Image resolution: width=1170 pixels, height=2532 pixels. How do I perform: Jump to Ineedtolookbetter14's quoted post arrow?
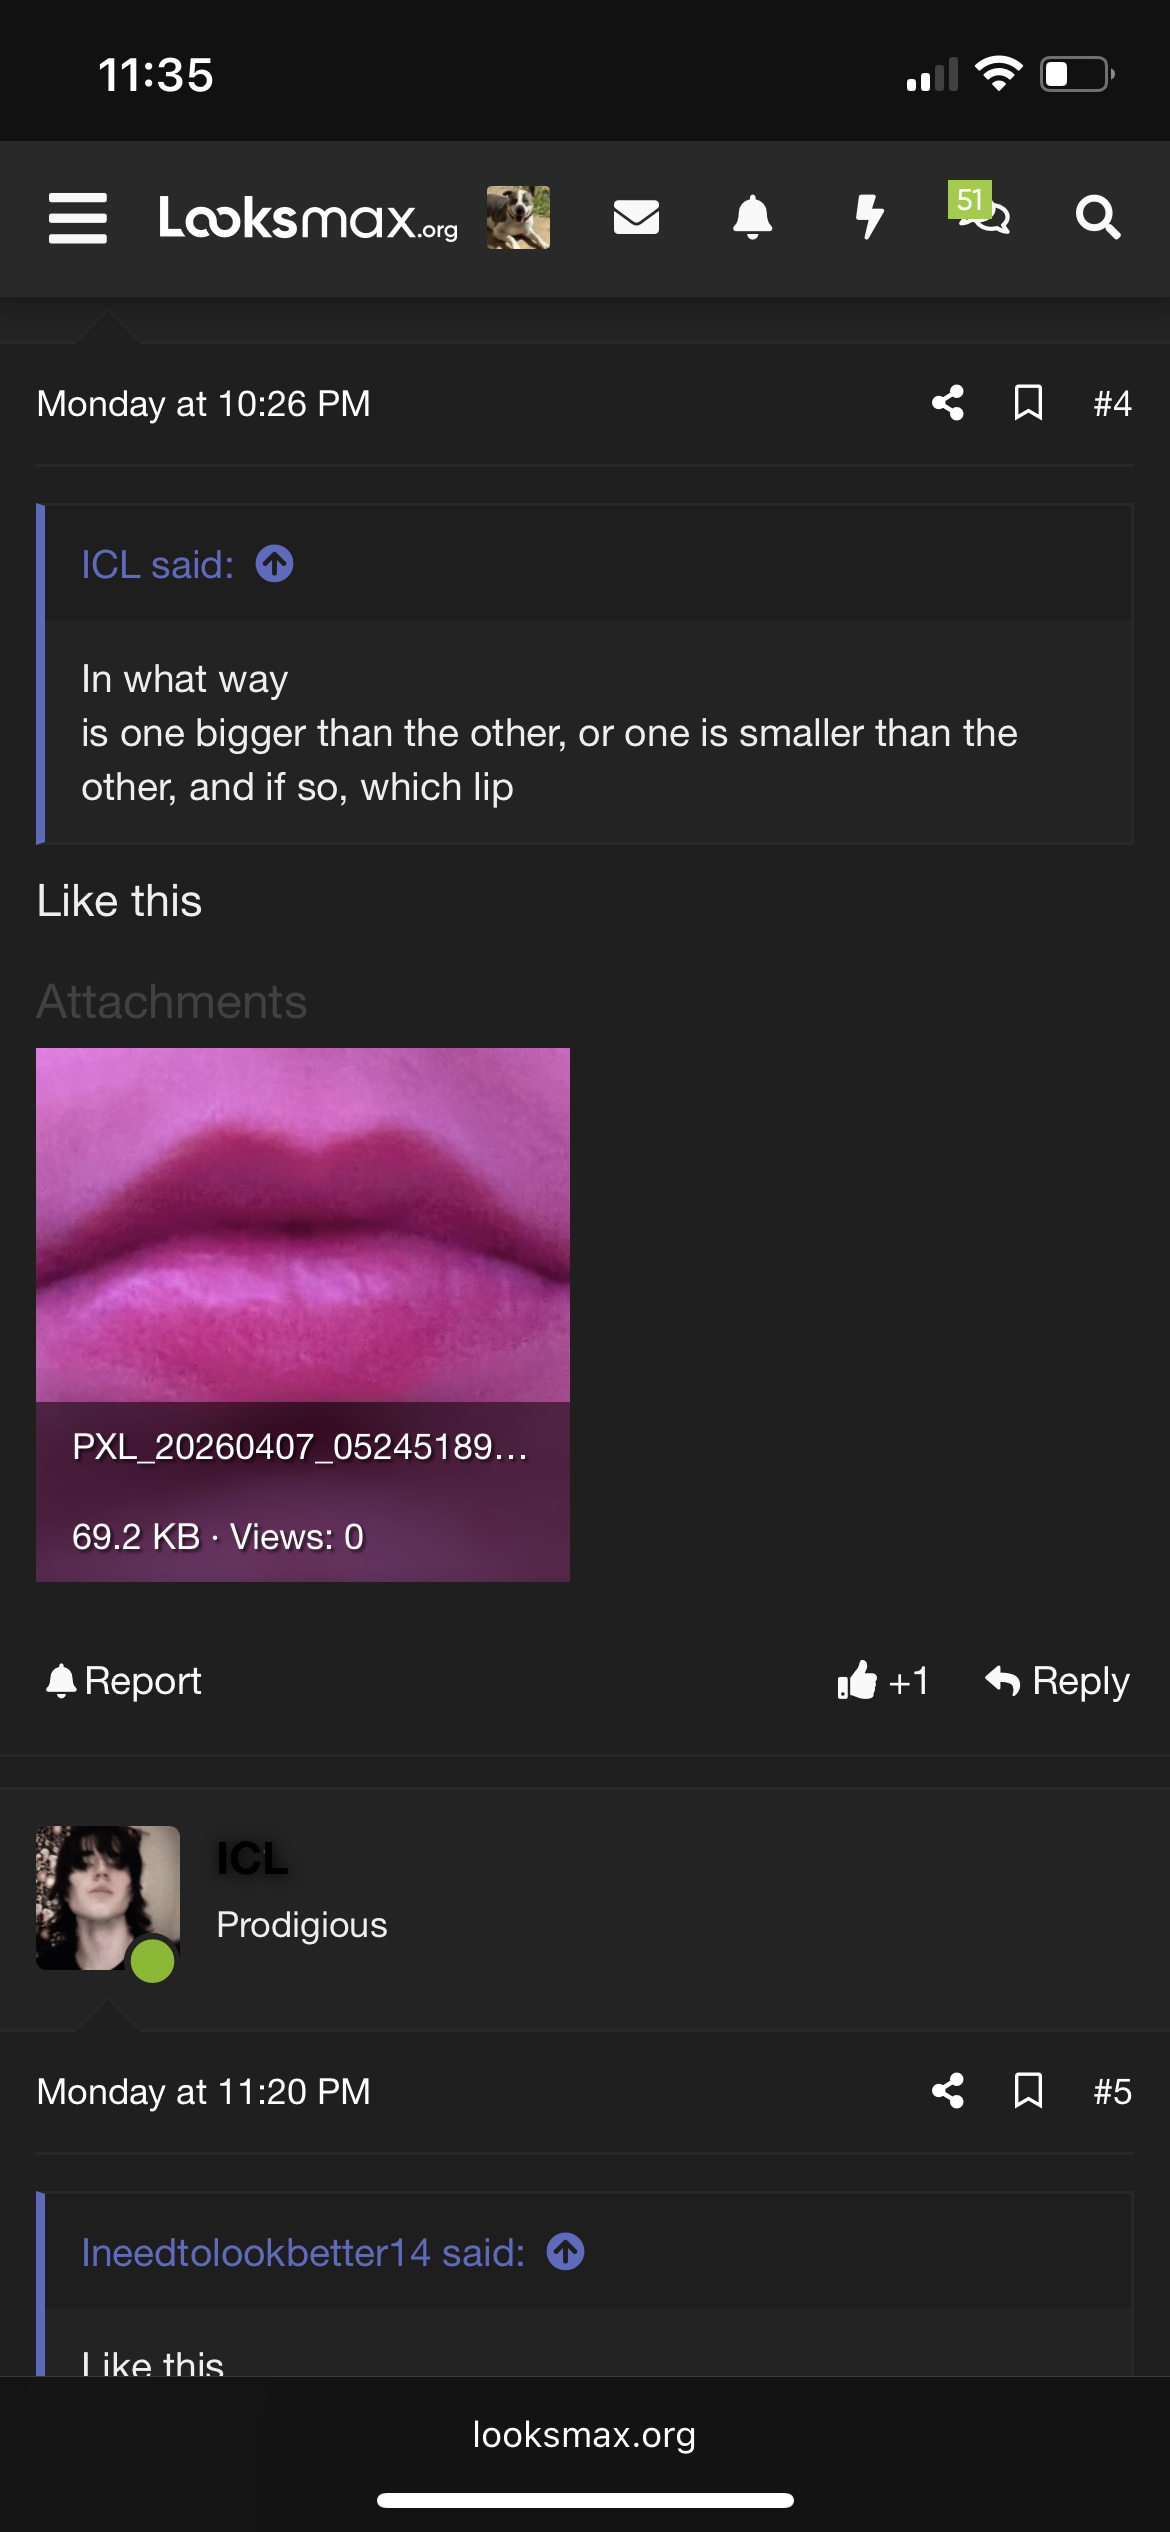[566, 2252]
